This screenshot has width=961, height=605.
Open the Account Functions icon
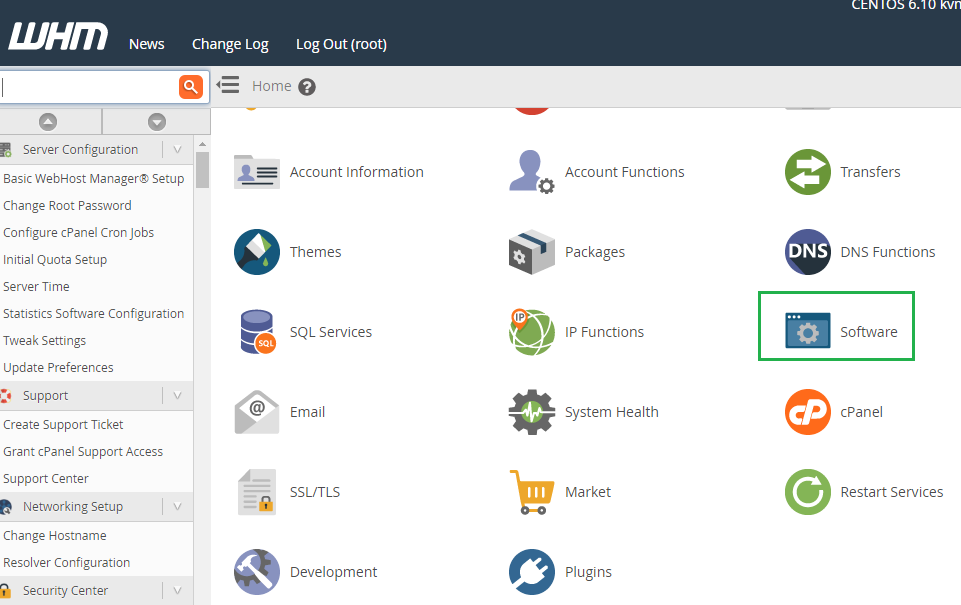[x=531, y=172]
